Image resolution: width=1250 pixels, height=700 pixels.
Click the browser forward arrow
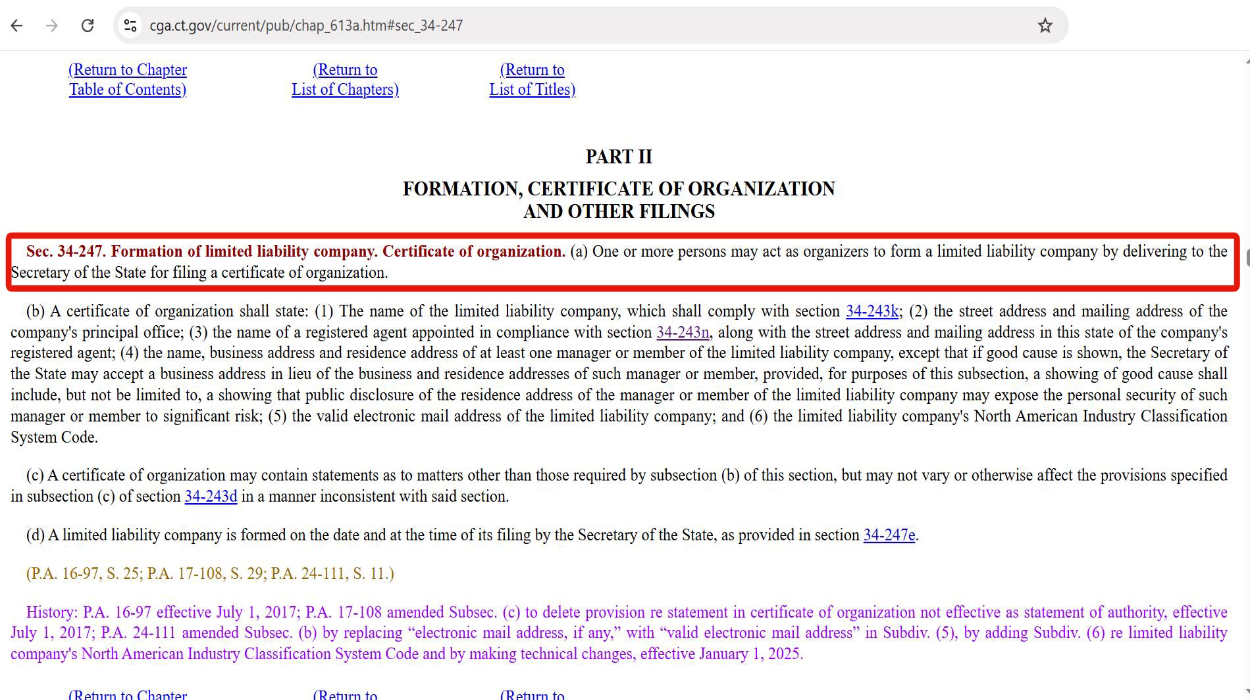pyautogui.click(x=52, y=26)
